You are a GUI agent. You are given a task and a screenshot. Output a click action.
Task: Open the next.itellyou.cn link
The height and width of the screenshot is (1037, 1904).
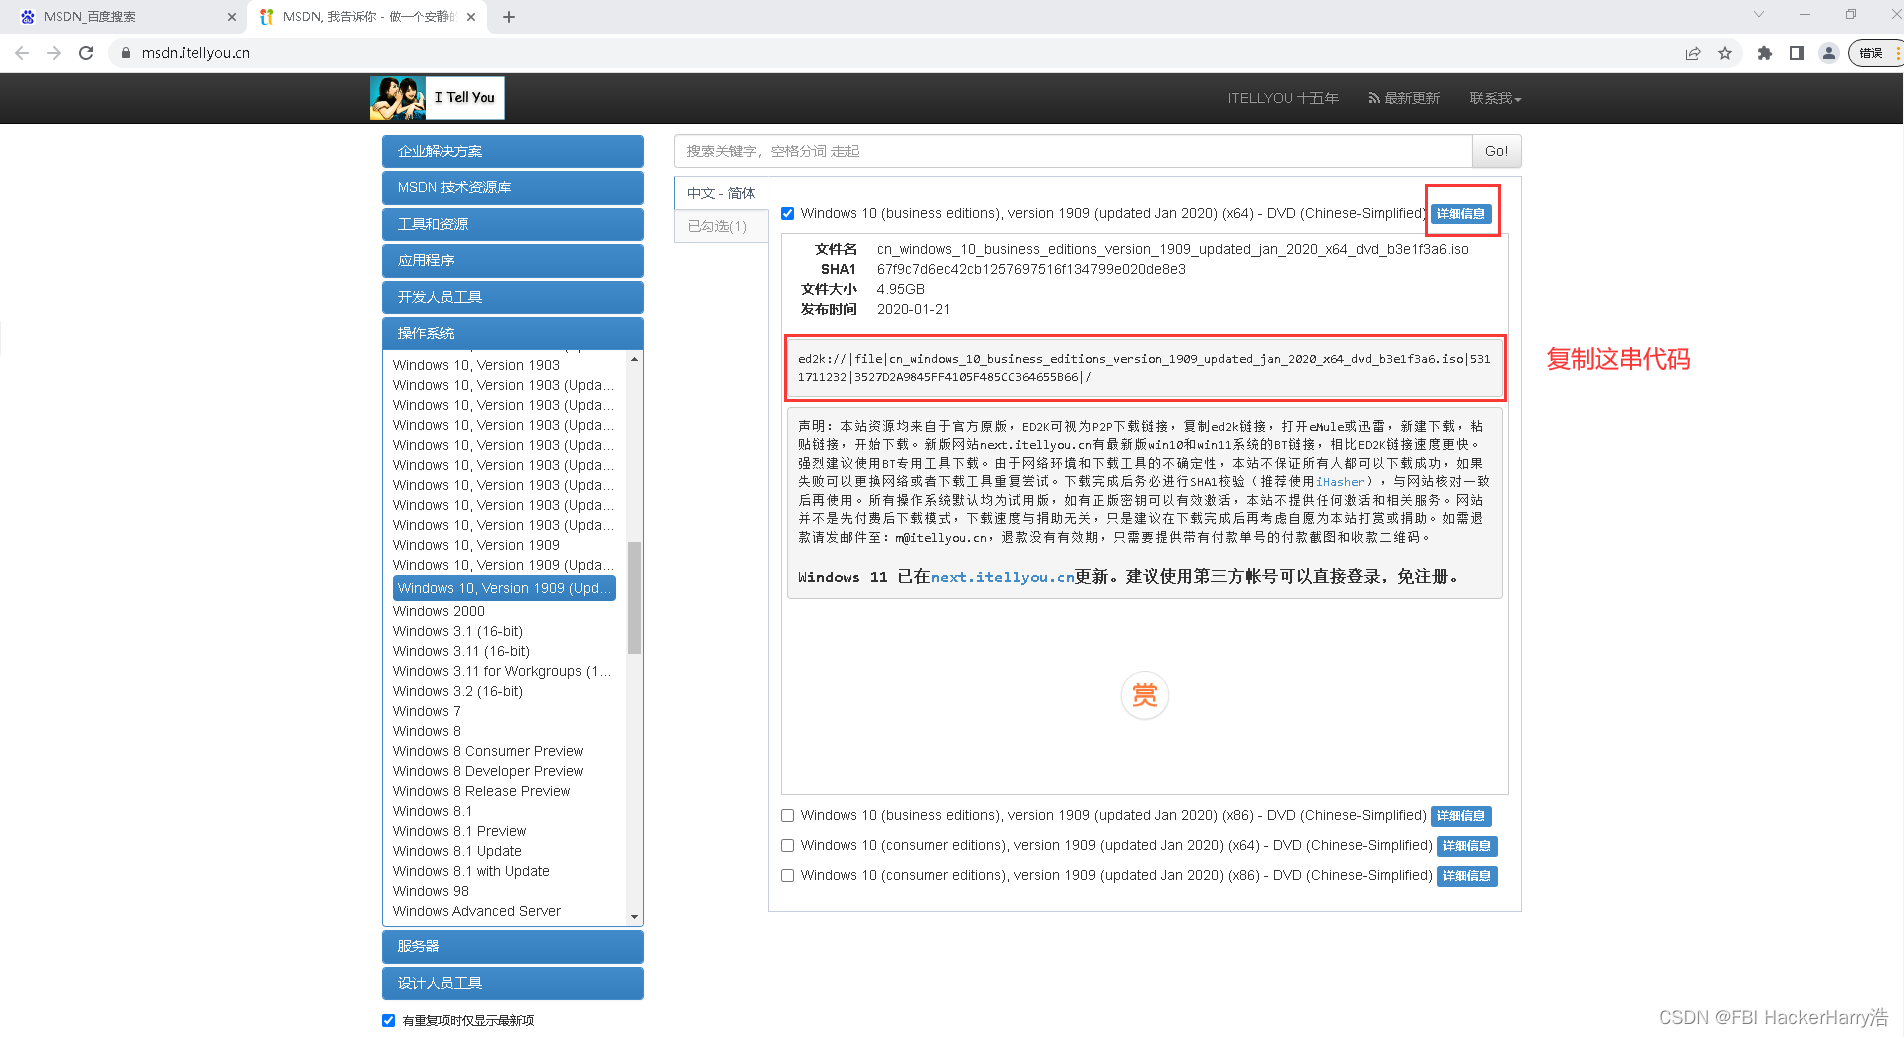[x=1002, y=577]
